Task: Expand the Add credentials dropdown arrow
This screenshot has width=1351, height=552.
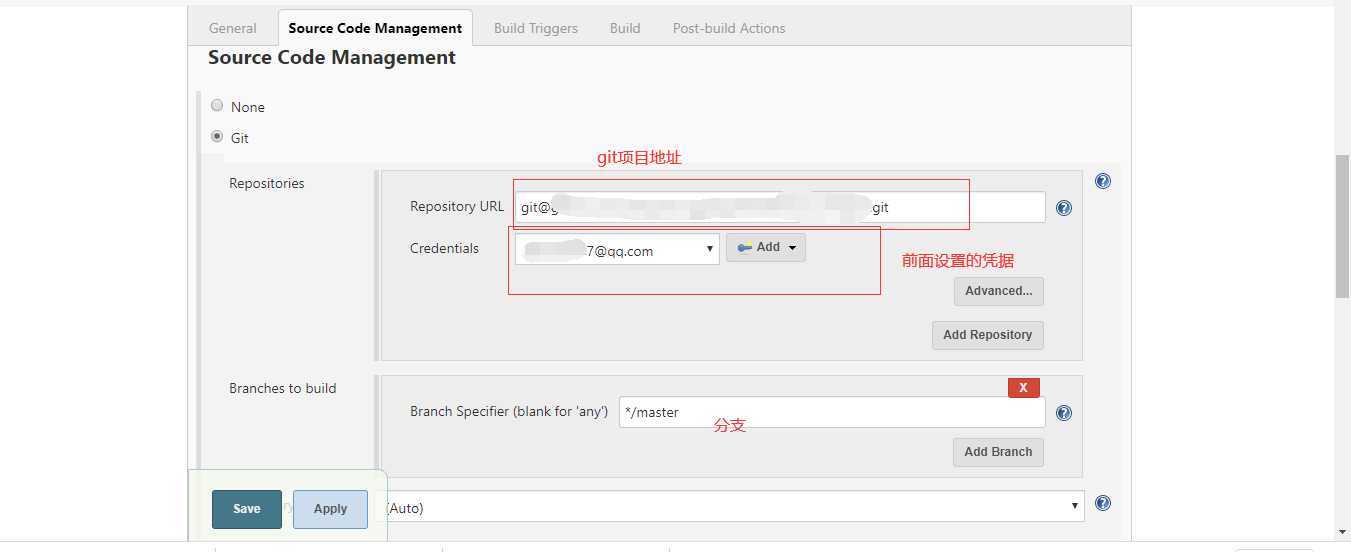Action: (x=792, y=248)
